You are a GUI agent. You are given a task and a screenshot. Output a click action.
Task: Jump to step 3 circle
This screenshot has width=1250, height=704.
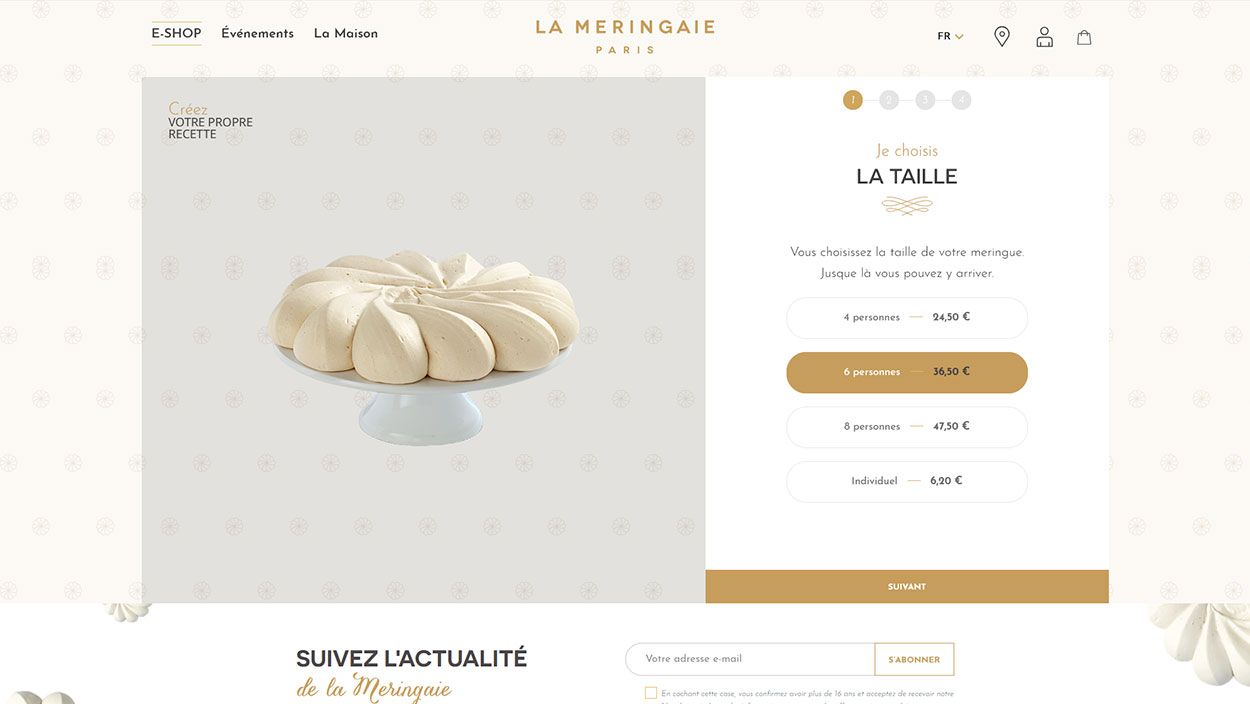click(925, 100)
